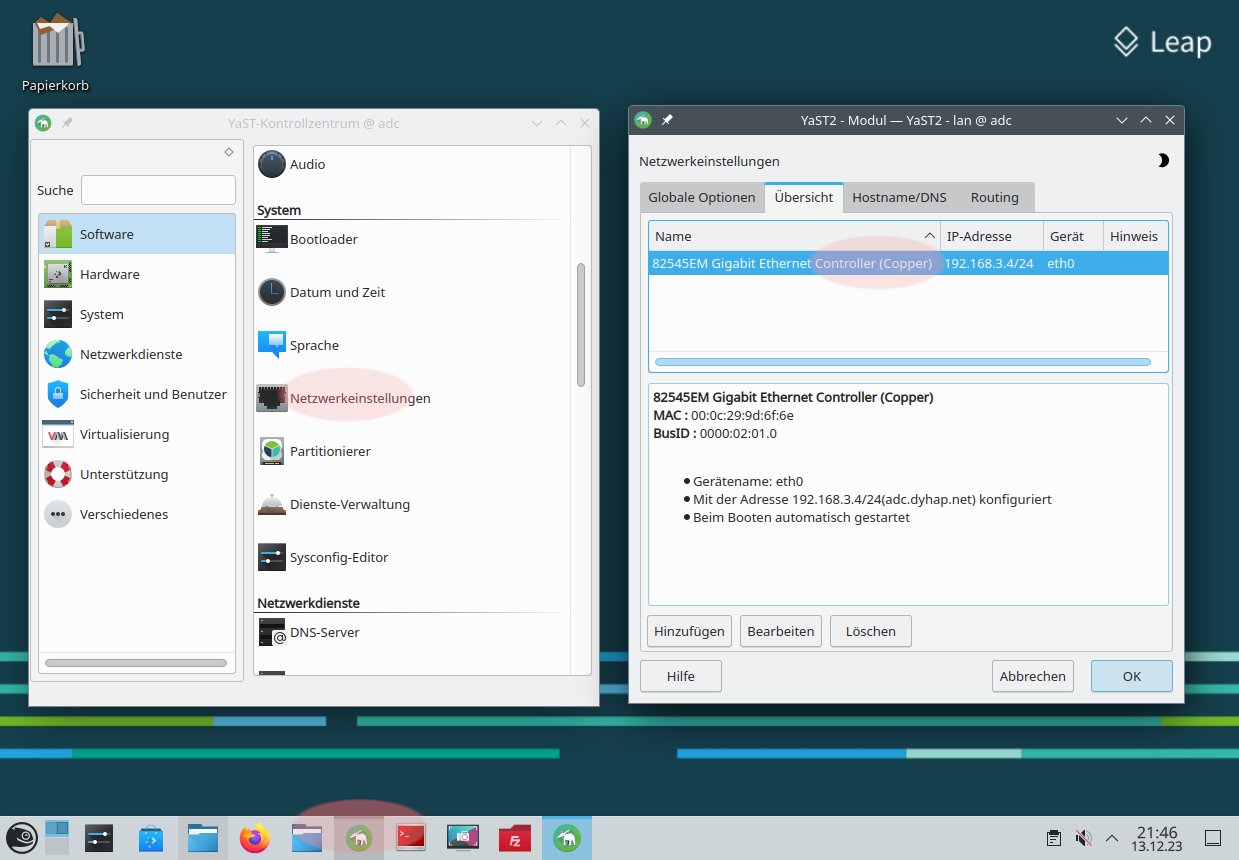Select the Hardware category

(x=109, y=274)
